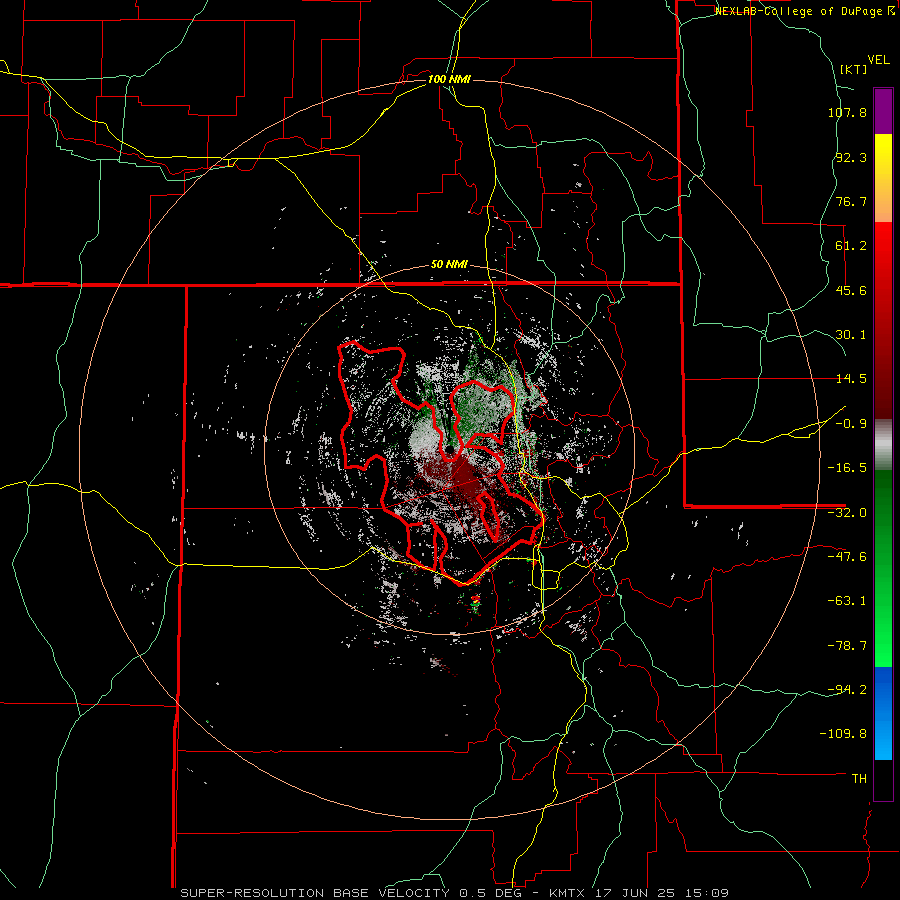Image resolution: width=900 pixels, height=900 pixels.
Task: Click the Super-Resolution Base Velocity caption text
Action: click(x=455, y=893)
